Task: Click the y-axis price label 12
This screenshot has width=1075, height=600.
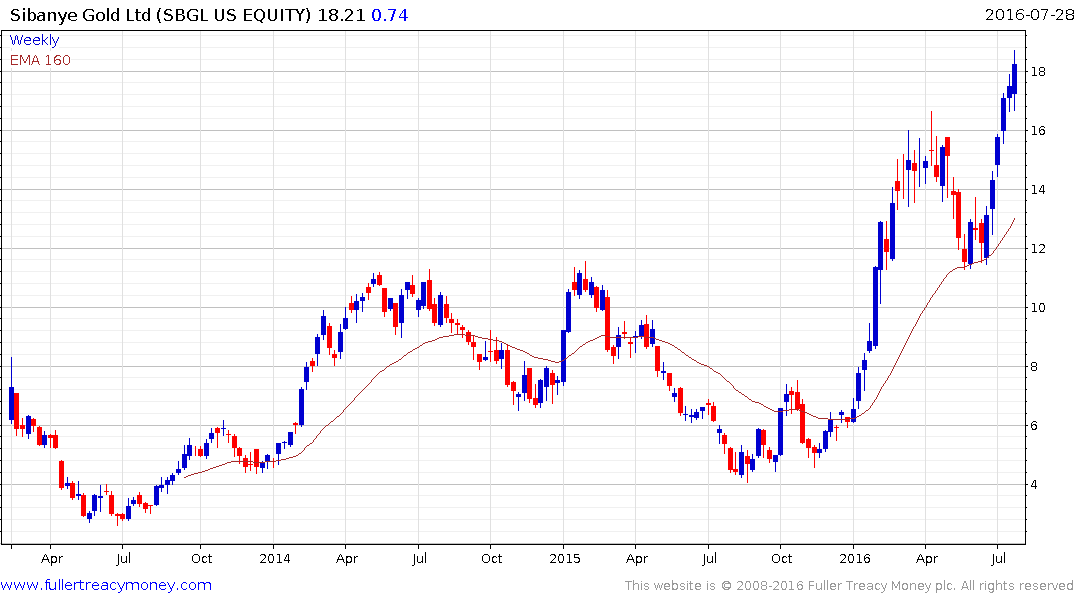Action: (1038, 248)
